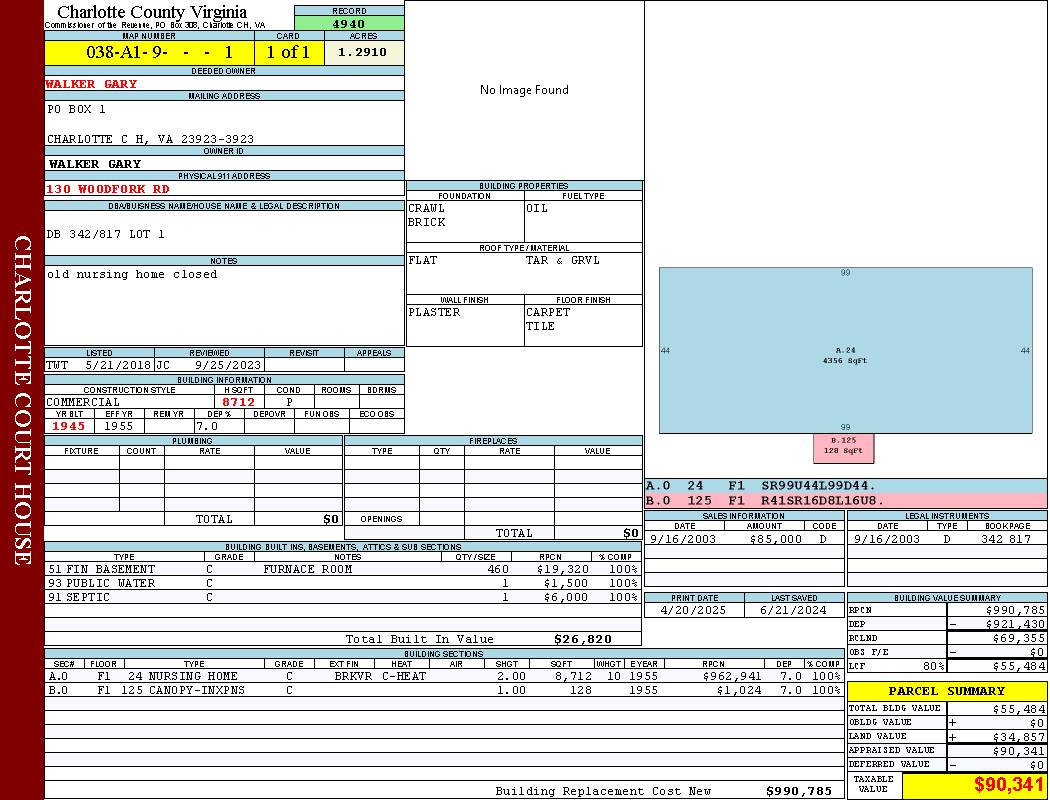Click the red year built value 1945
1050x800 pixels.
click(x=70, y=426)
